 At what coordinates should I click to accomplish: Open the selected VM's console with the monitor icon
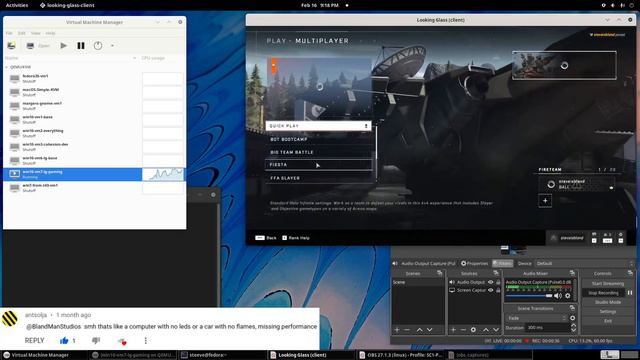[x=30, y=46]
